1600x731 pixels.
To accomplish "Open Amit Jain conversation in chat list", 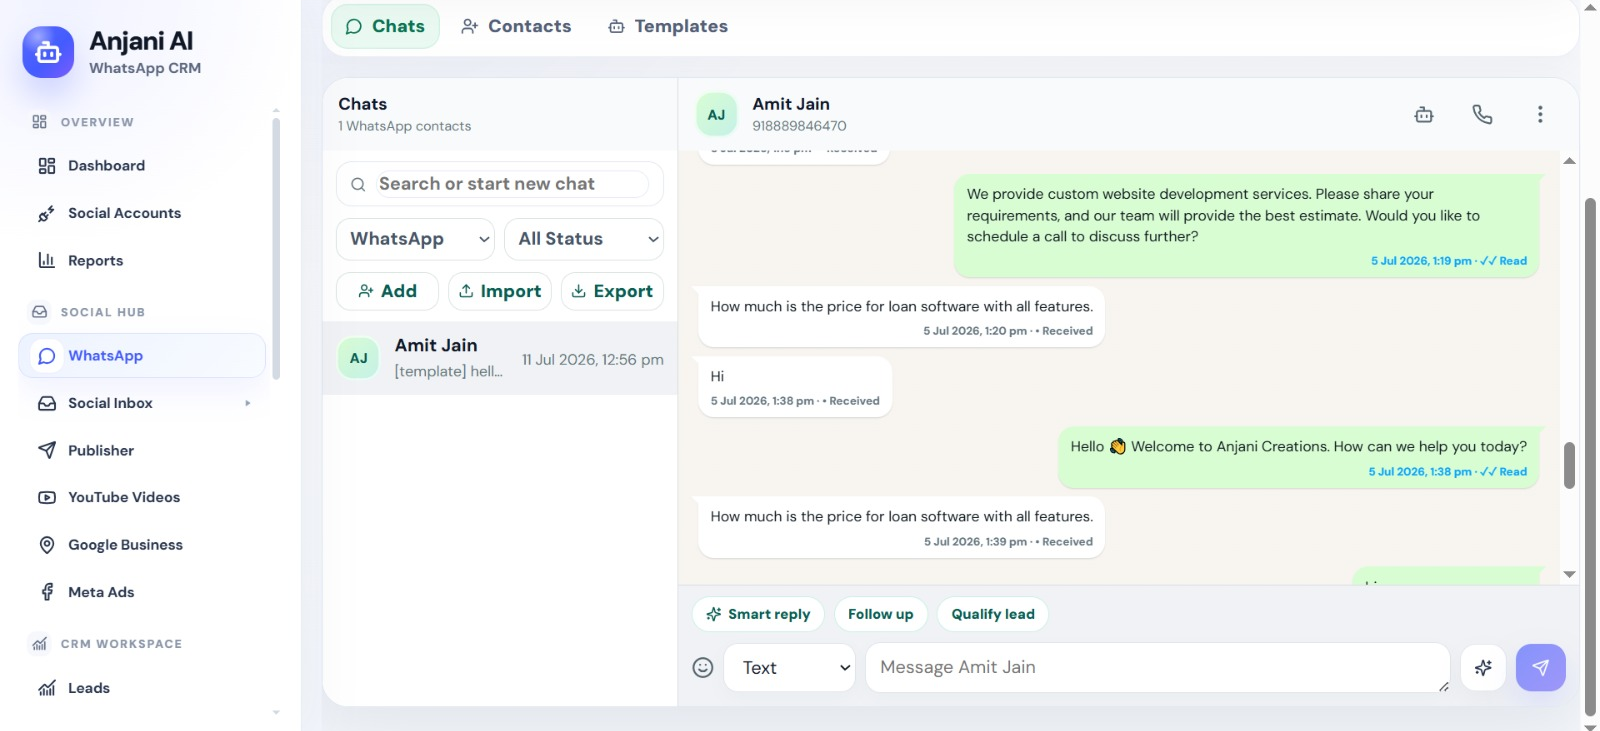I will pos(500,358).
